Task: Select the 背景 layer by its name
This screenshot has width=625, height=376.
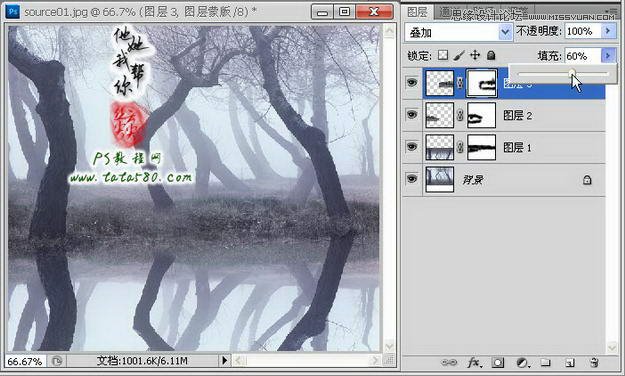Action: (x=473, y=180)
